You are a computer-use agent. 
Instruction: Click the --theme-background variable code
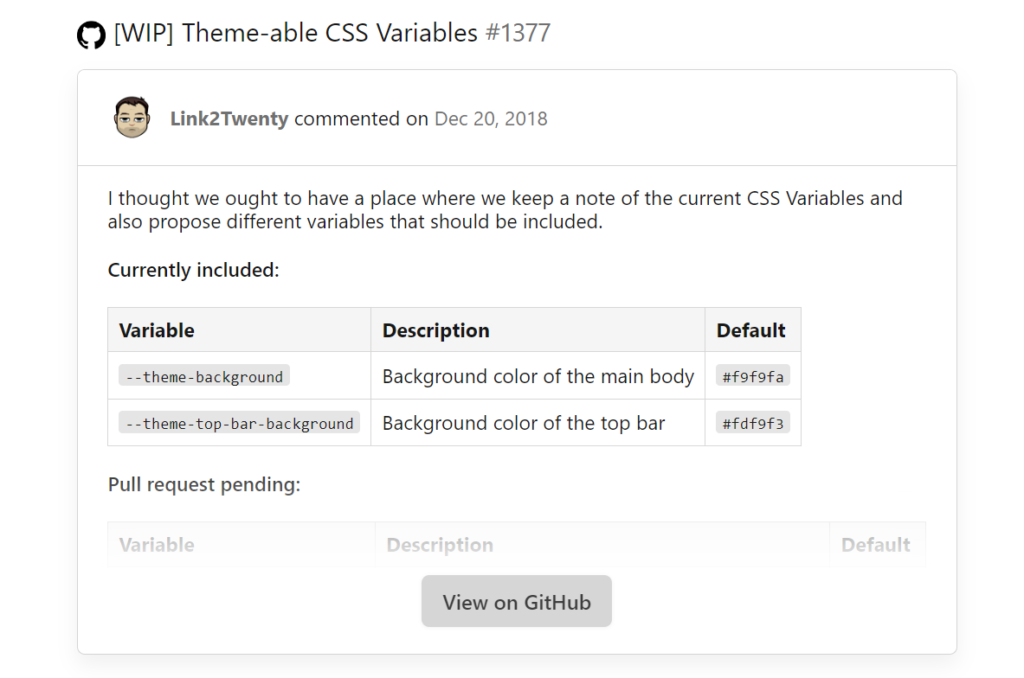(x=204, y=377)
